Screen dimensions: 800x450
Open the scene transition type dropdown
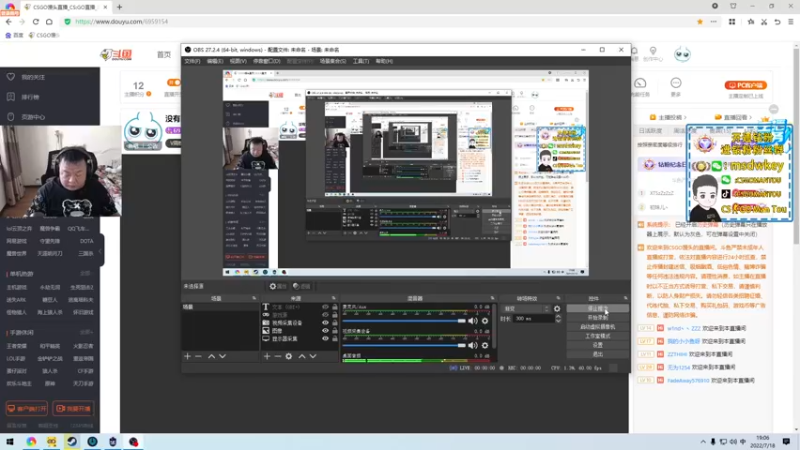526,309
